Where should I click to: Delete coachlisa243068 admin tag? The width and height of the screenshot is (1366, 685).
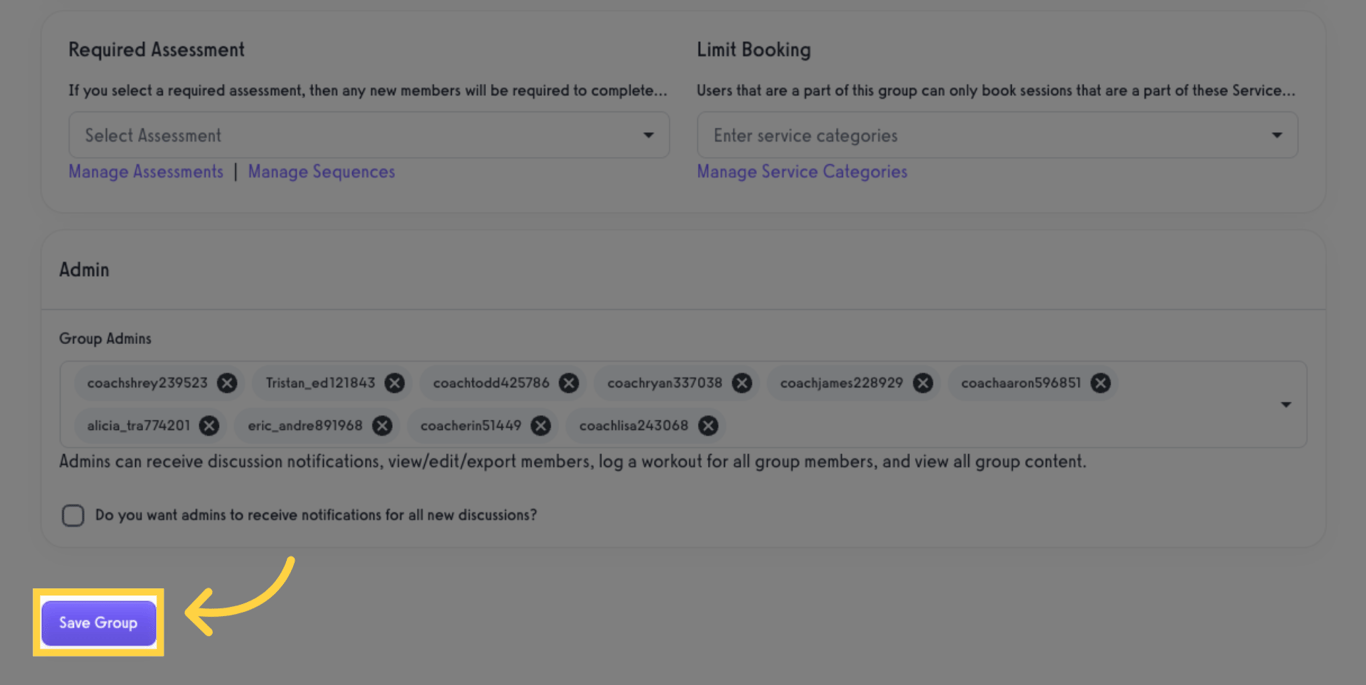click(x=707, y=425)
